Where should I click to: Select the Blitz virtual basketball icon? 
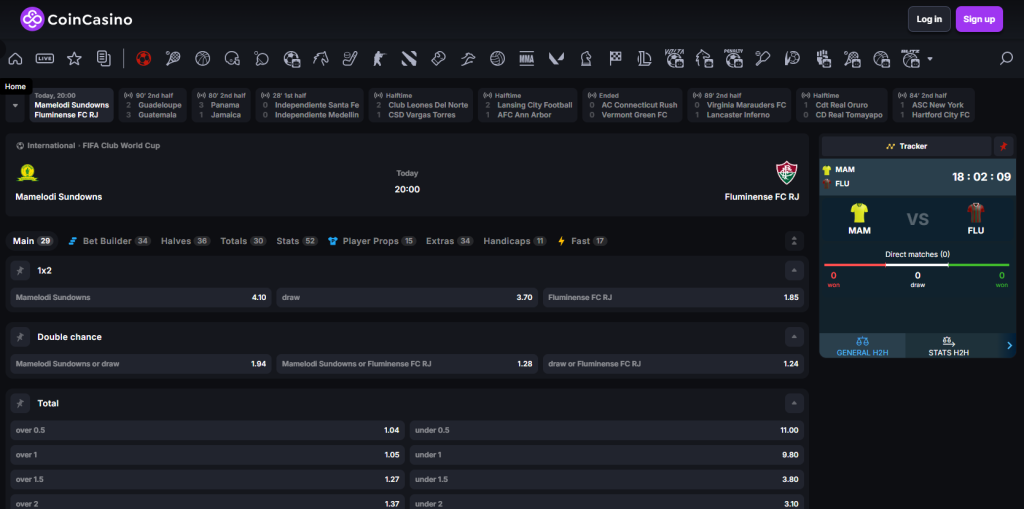(x=910, y=59)
